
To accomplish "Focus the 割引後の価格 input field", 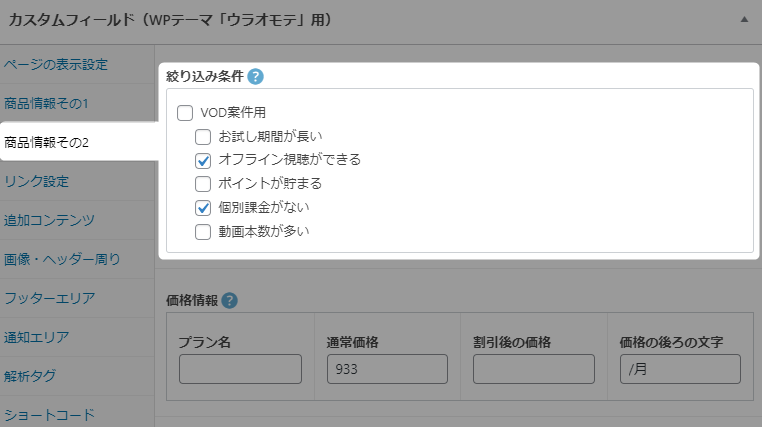I will click(534, 369).
